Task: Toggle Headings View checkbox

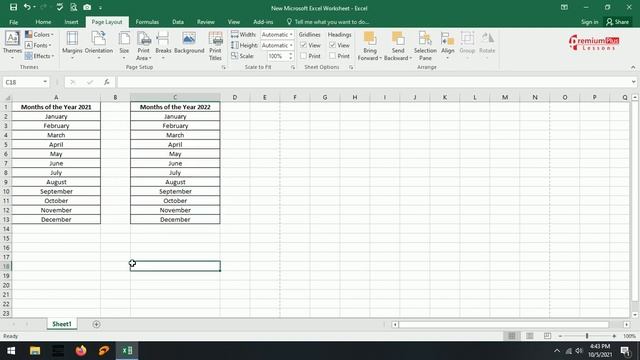Action: click(x=332, y=45)
